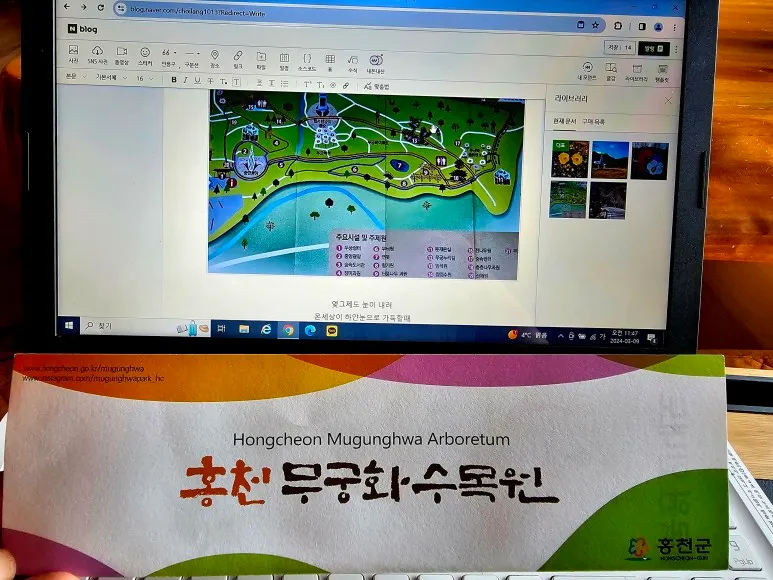
Task: Click the 사진 (photo) insert icon
Action: pyautogui.click(x=74, y=53)
